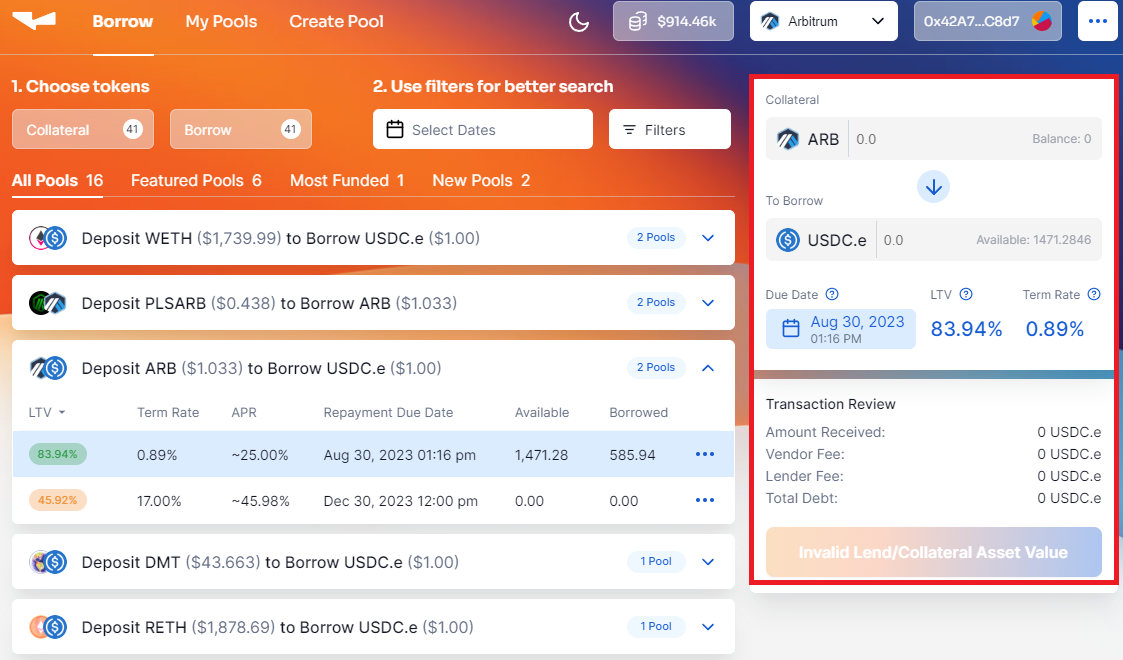Screen dimensions: 1123x660
Task: Click the ARB collateral amount input field
Action: [940, 139]
